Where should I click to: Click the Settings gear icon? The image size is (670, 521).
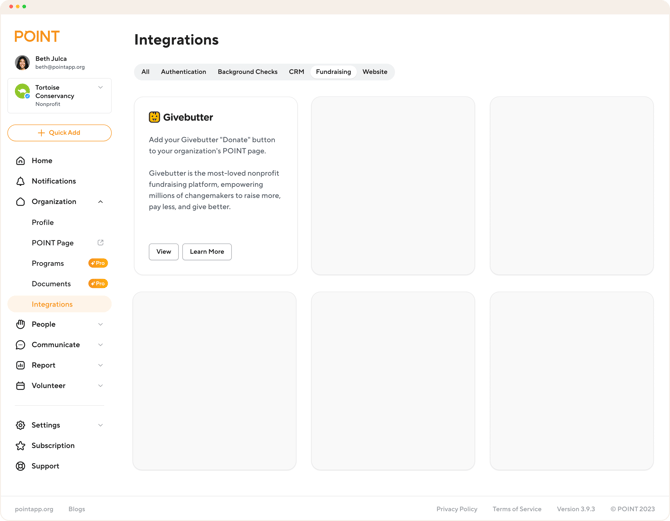pyautogui.click(x=20, y=425)
